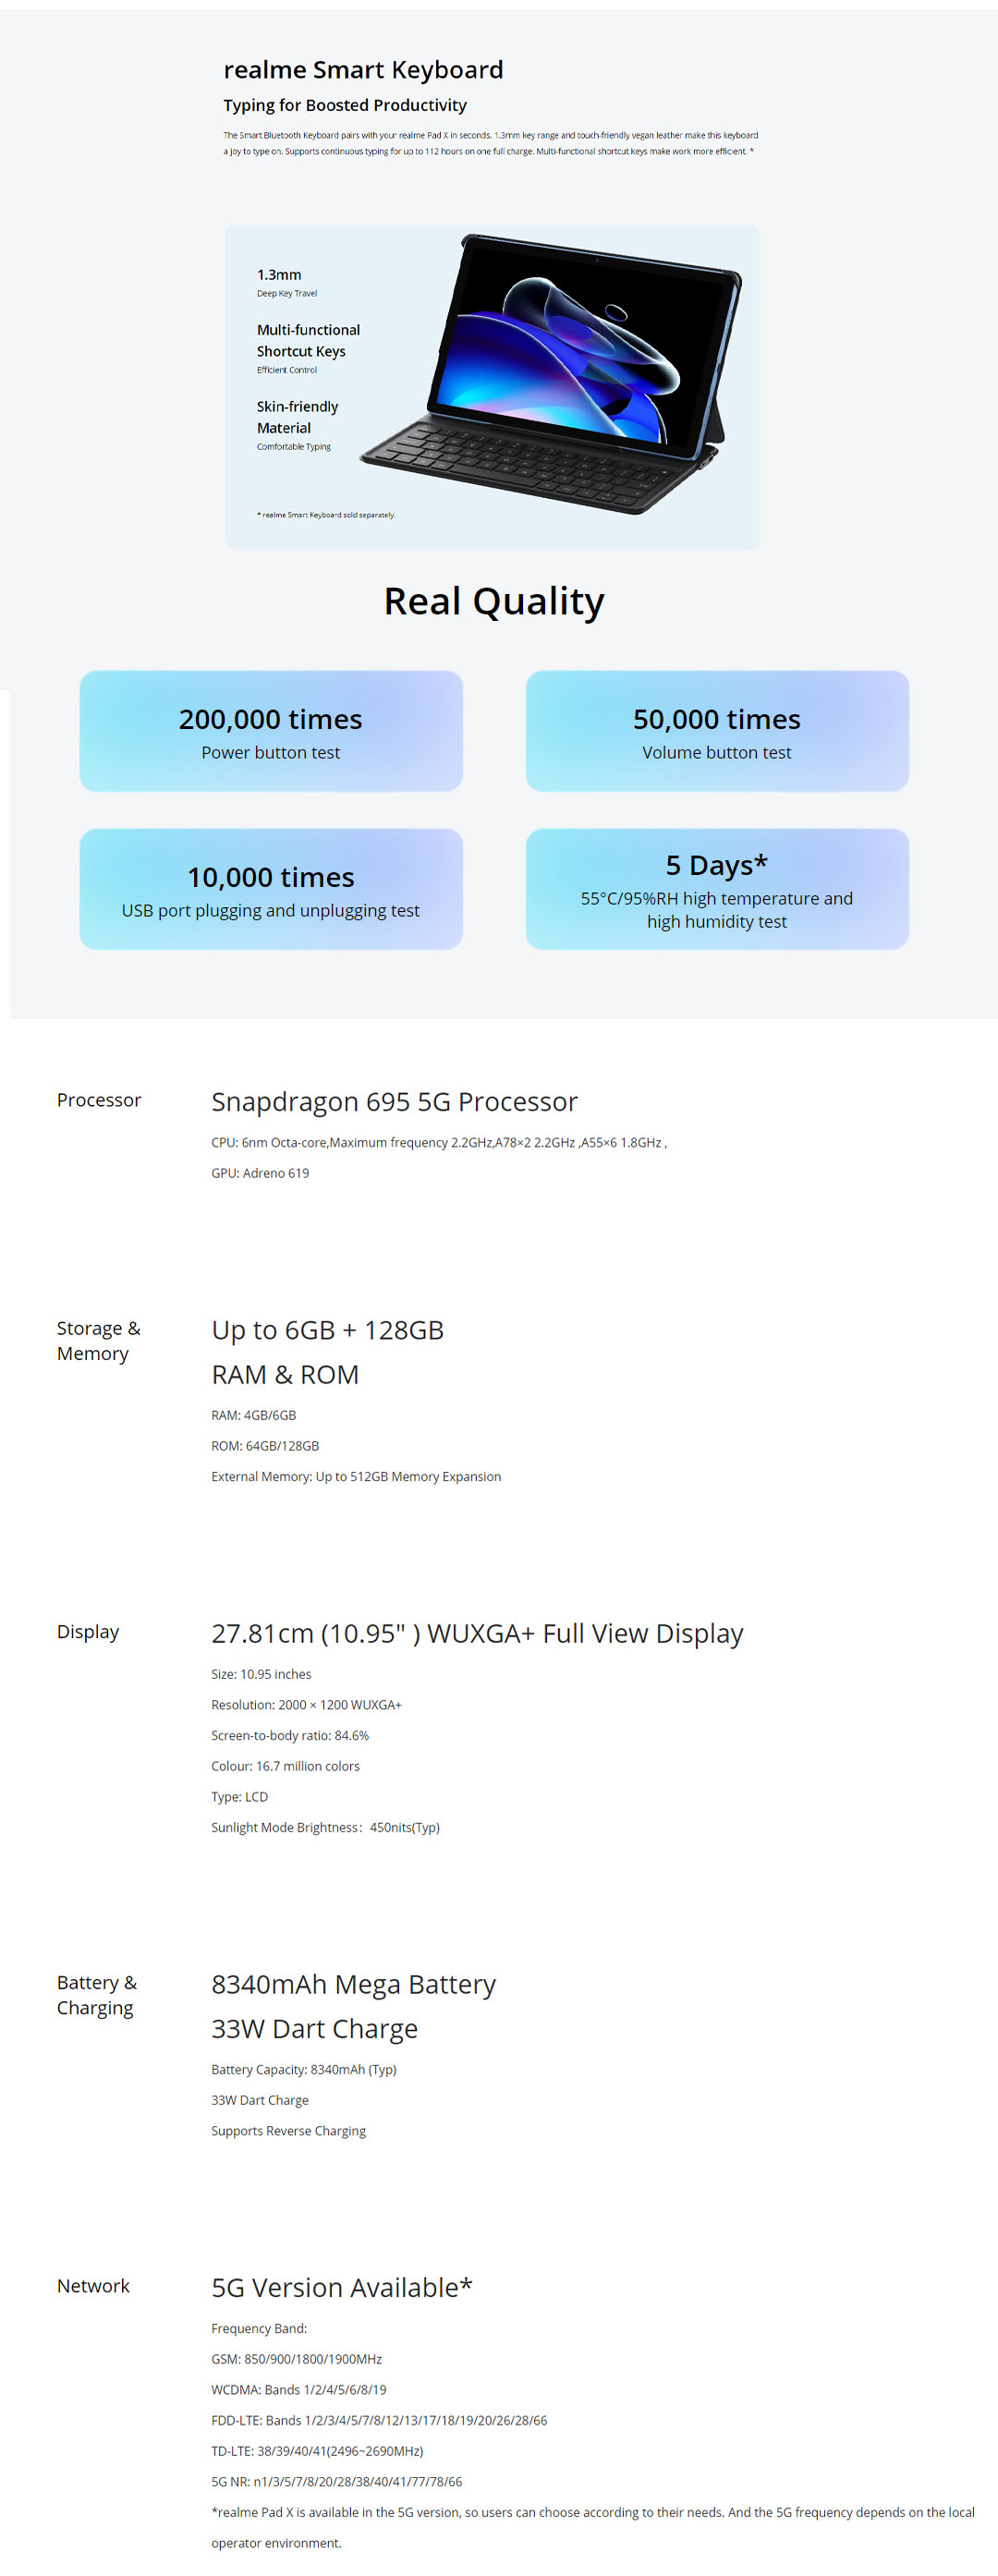Image resolution: width=998 pixels, height=2576 pixels.
Task: Select the Battery & Charging spec label
Action: [x=97, y=1995]
